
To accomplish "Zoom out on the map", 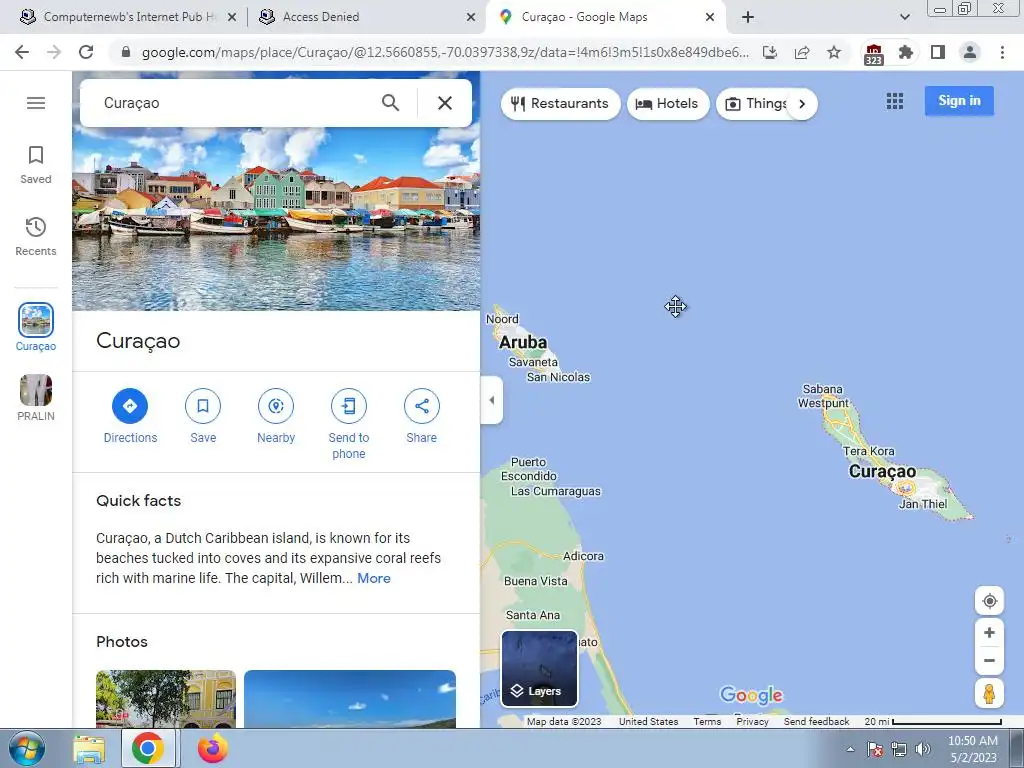I will pos(989,660).
